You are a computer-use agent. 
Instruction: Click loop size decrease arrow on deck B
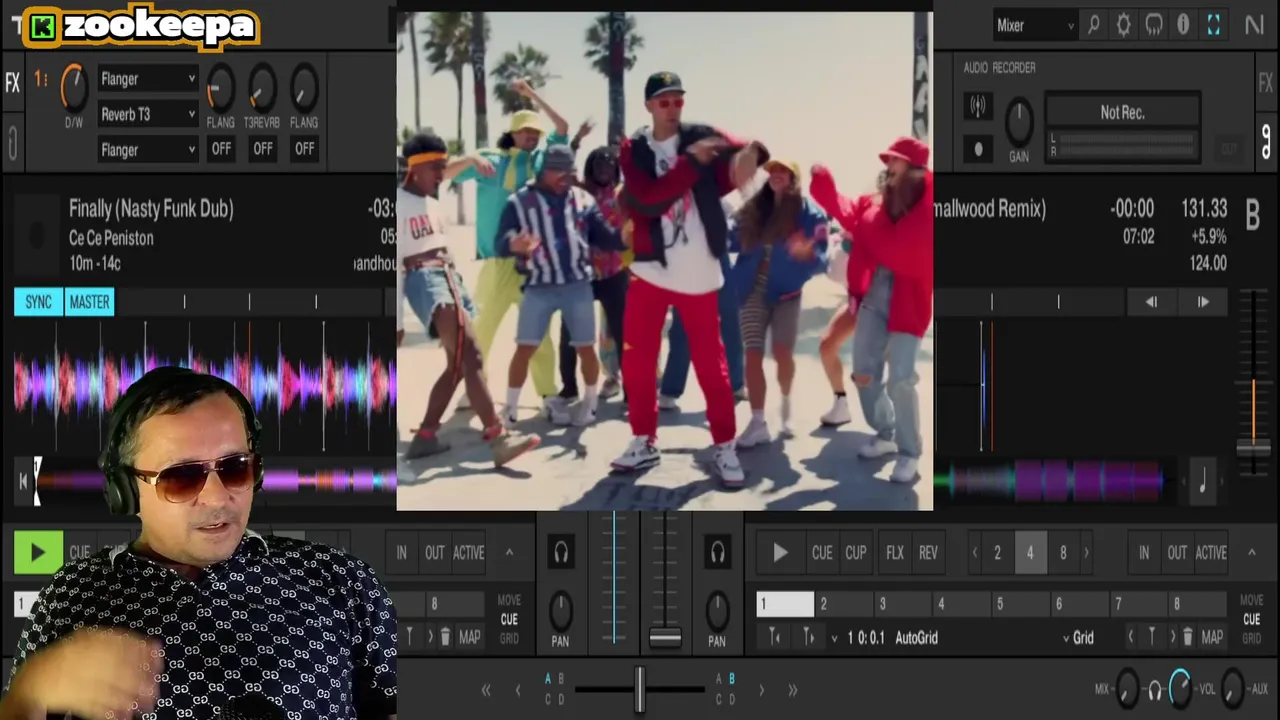[975, 553]
